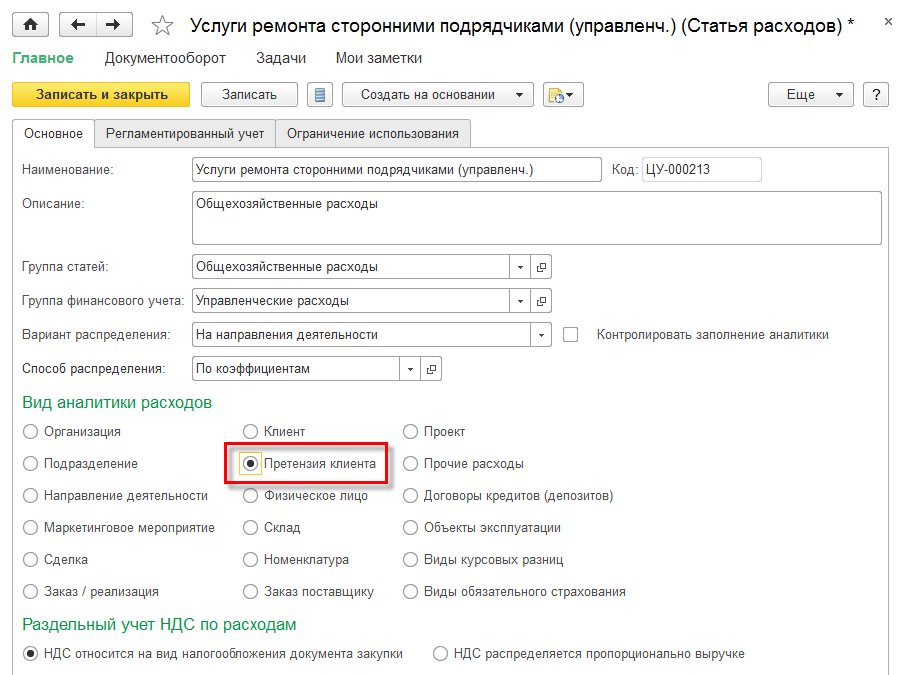This screenshot has width=906, height=675.
Task: Open the Способ распределения item form icon
Action: click(431, 369)
